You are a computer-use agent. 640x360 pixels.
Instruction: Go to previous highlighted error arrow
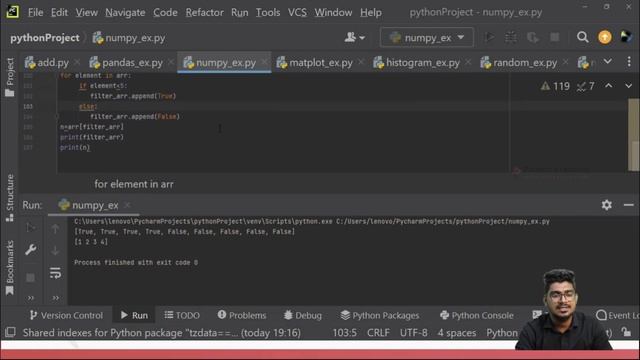coord(609,86)
